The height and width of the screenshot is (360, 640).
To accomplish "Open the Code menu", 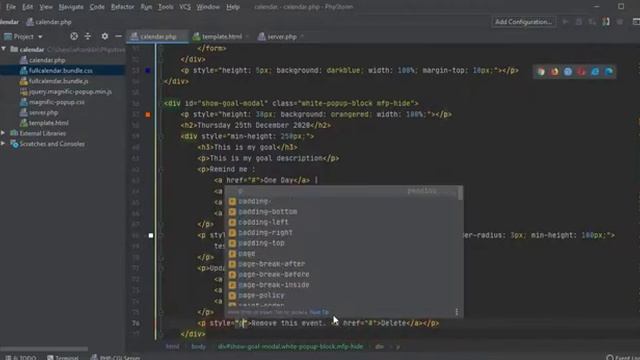I will [97, 7].
